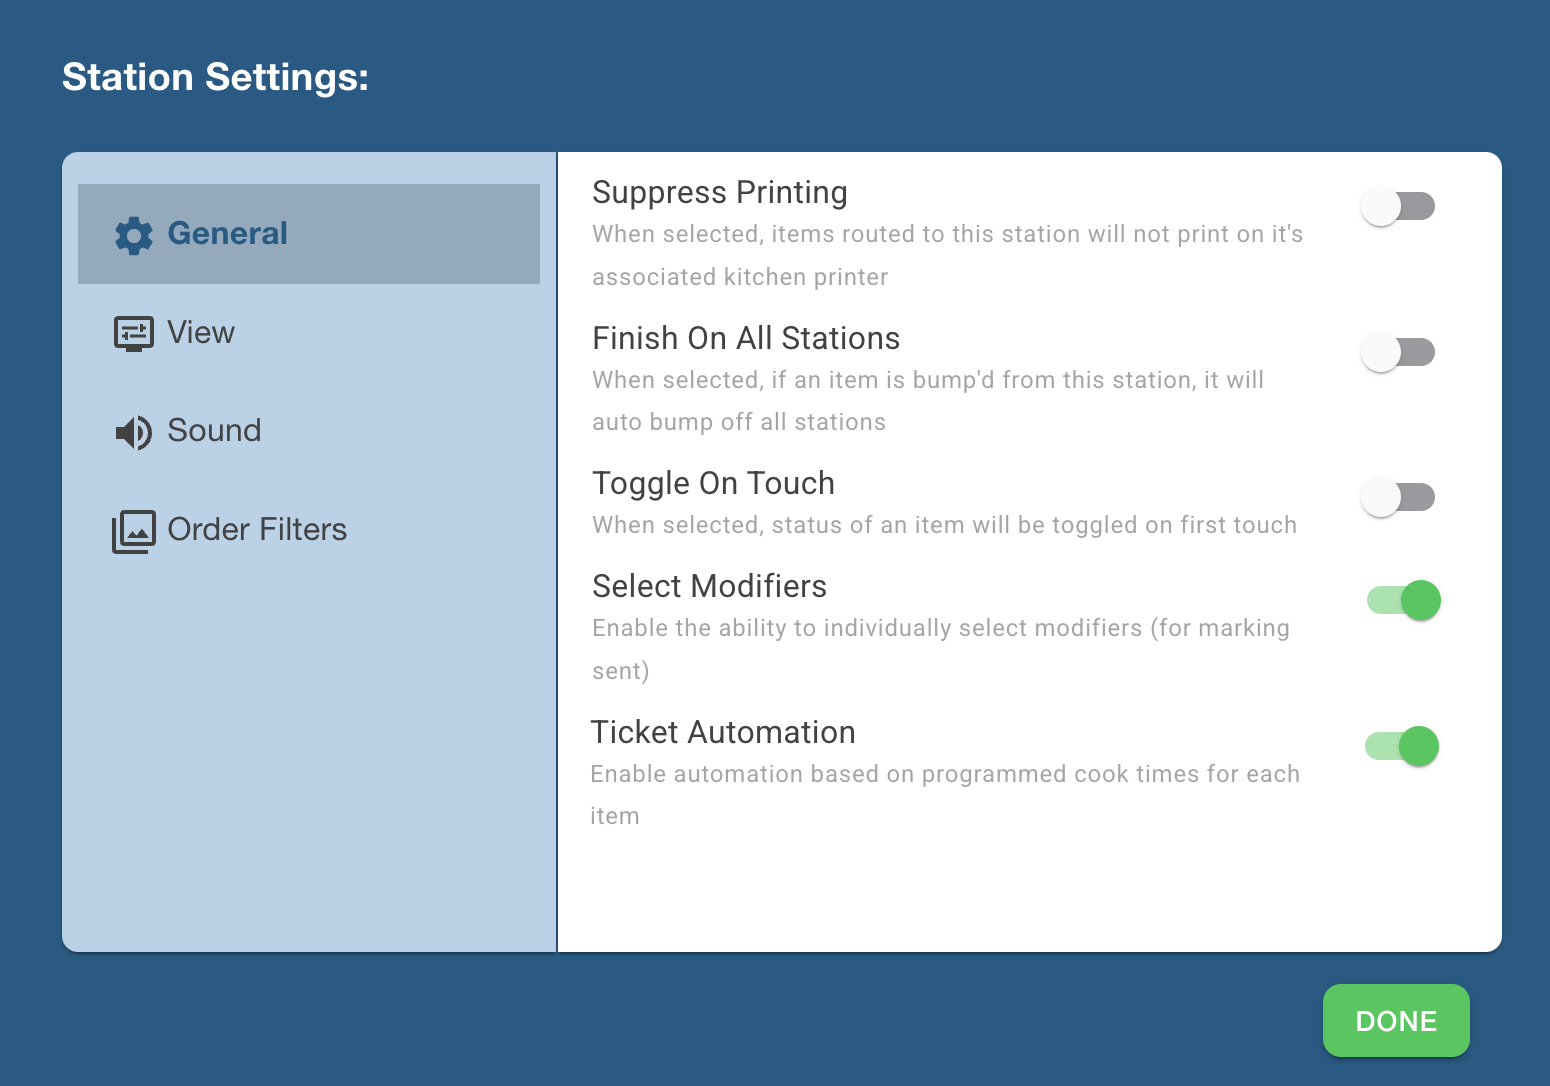The width and height of the screenshot is (1550, 1086).
Task: Click the Suppress Printing setting title
Action: click(x=720, y=192)
